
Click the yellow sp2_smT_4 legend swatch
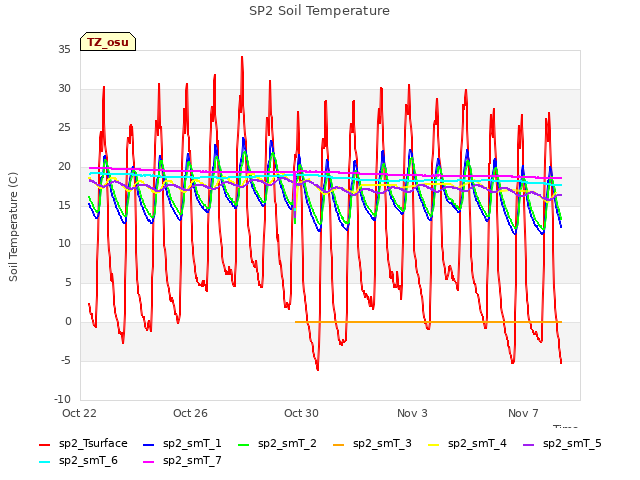(x=434, y=444)
